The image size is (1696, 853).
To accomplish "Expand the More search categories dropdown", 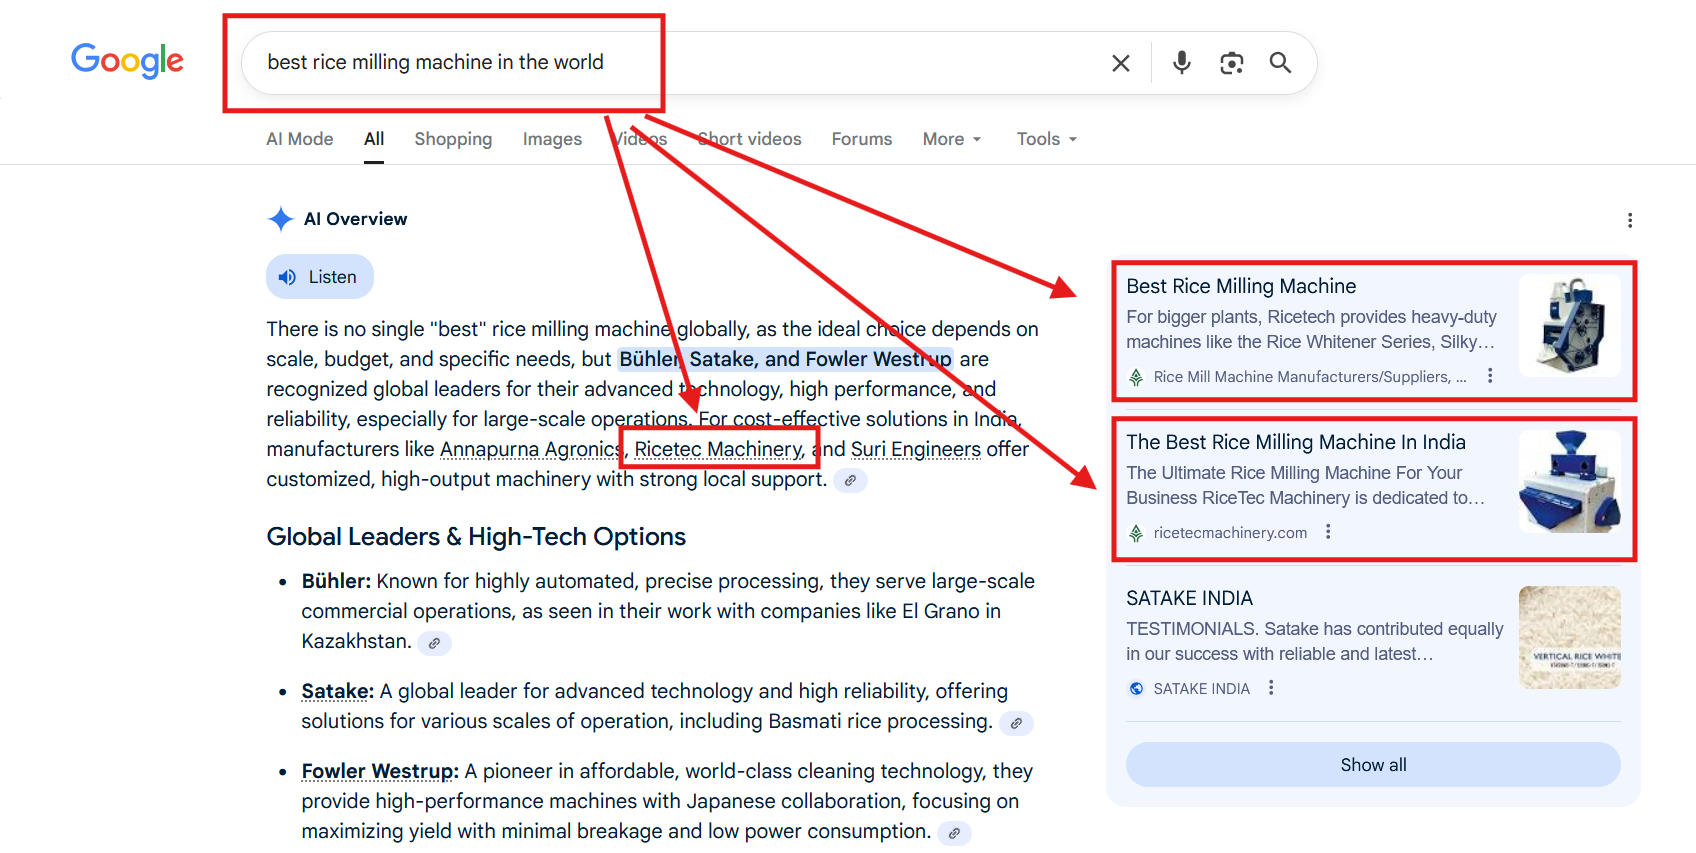I will (951, 139).
